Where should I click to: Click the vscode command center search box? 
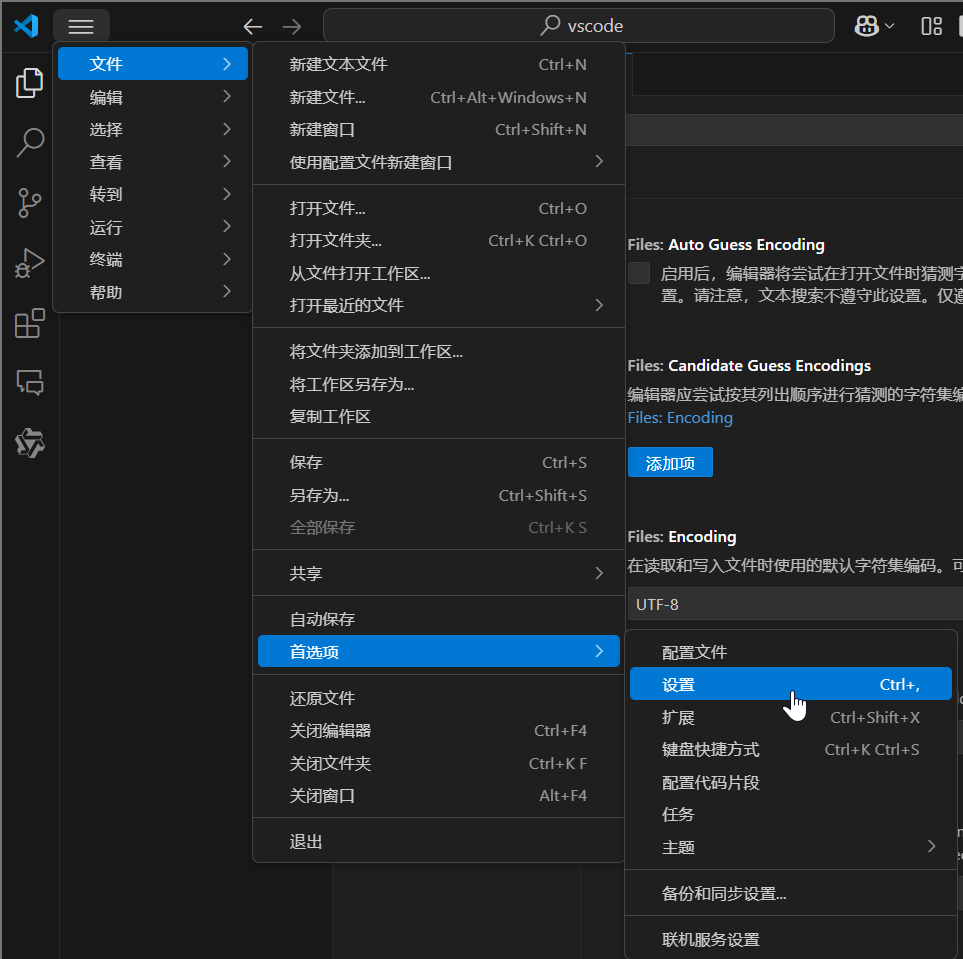tap(579, 26)
